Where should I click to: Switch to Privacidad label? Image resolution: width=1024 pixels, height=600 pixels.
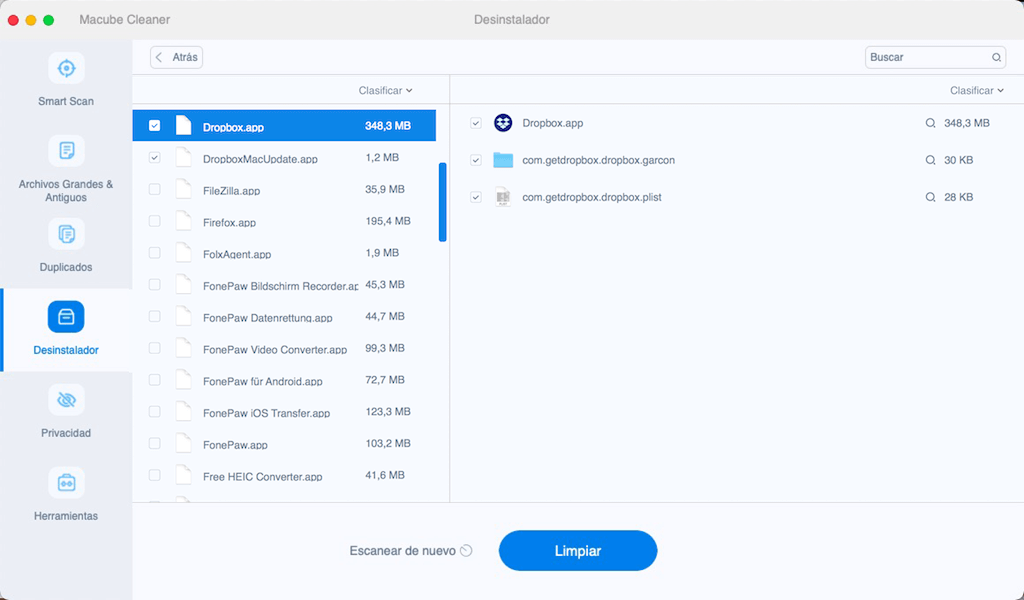(x=66, y=433)
